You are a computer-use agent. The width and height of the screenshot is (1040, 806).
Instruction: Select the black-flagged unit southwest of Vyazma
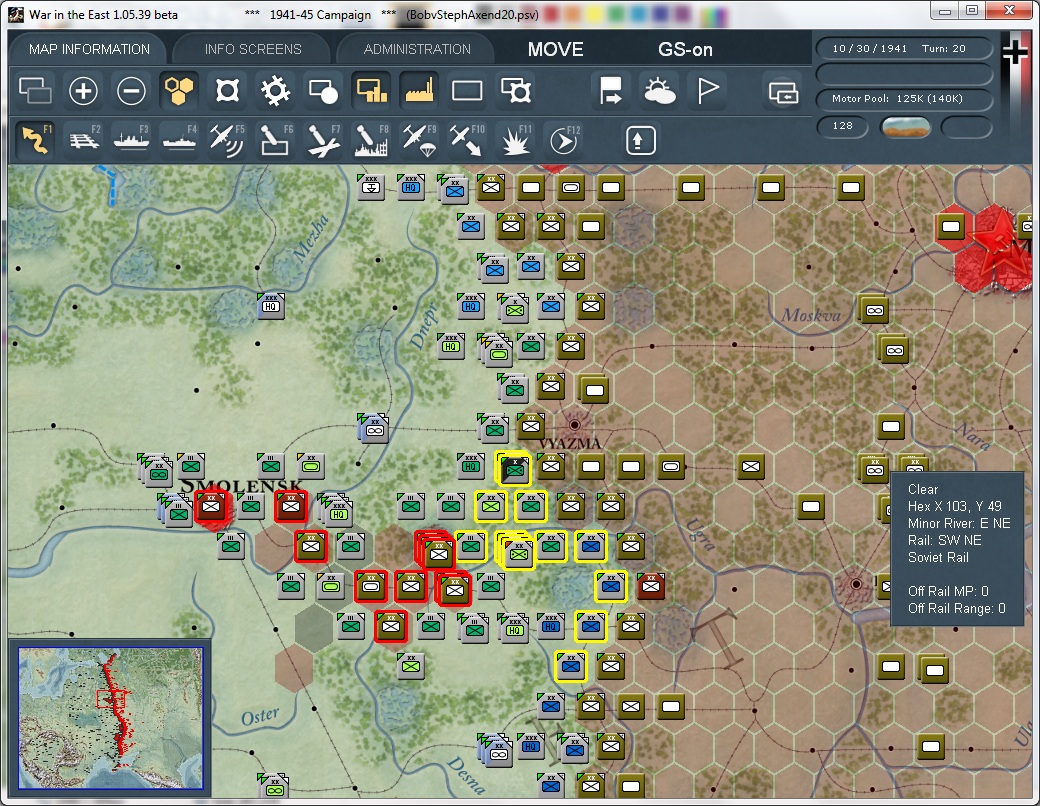tap(514, 468)
